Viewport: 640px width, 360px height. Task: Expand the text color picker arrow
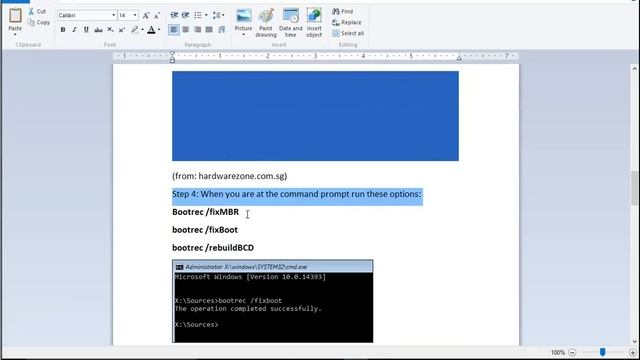pyautogui.click(x=159, y=29)
